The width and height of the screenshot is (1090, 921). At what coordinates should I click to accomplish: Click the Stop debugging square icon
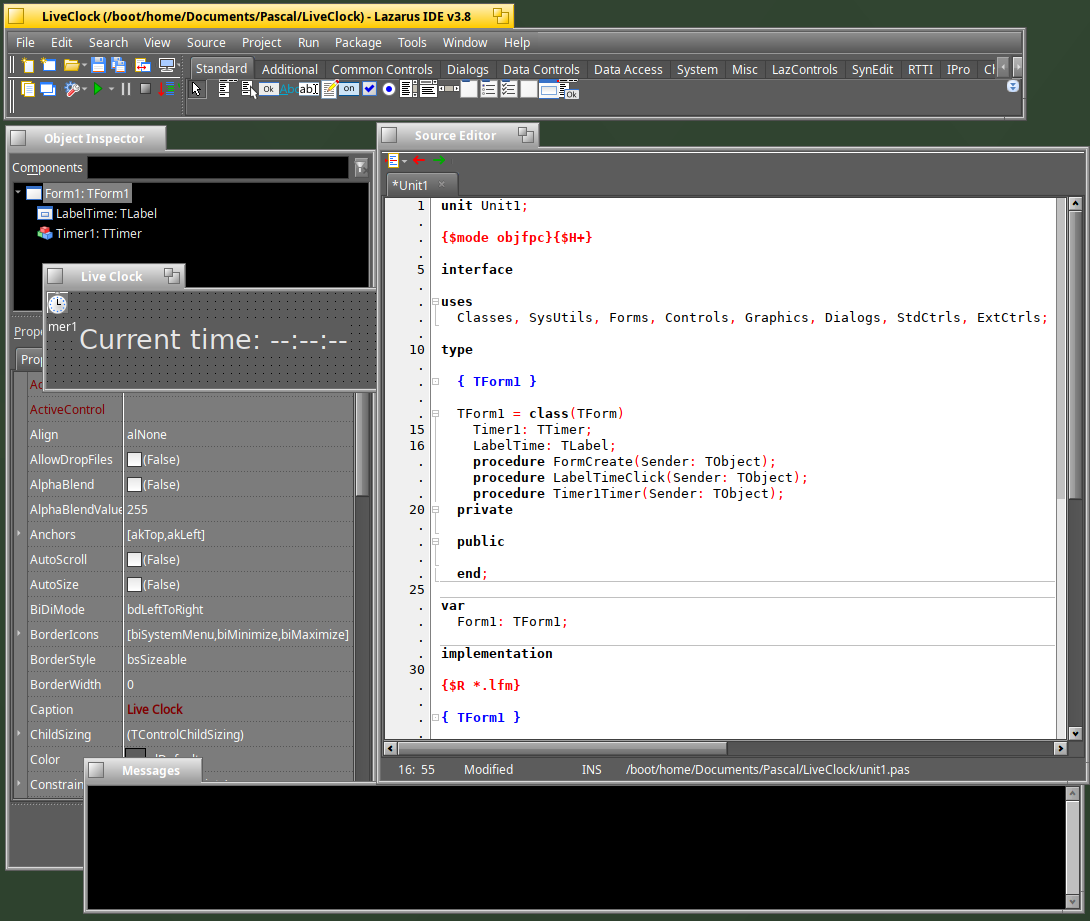click(145, 89)
